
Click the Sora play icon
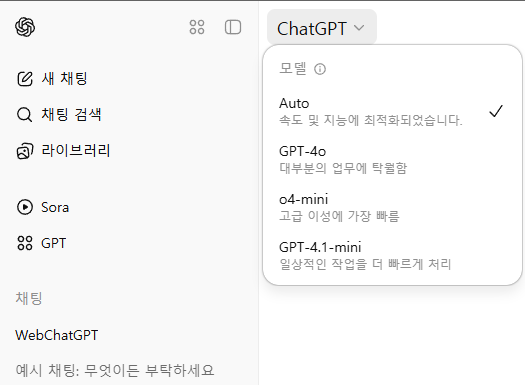click(25, 207)
